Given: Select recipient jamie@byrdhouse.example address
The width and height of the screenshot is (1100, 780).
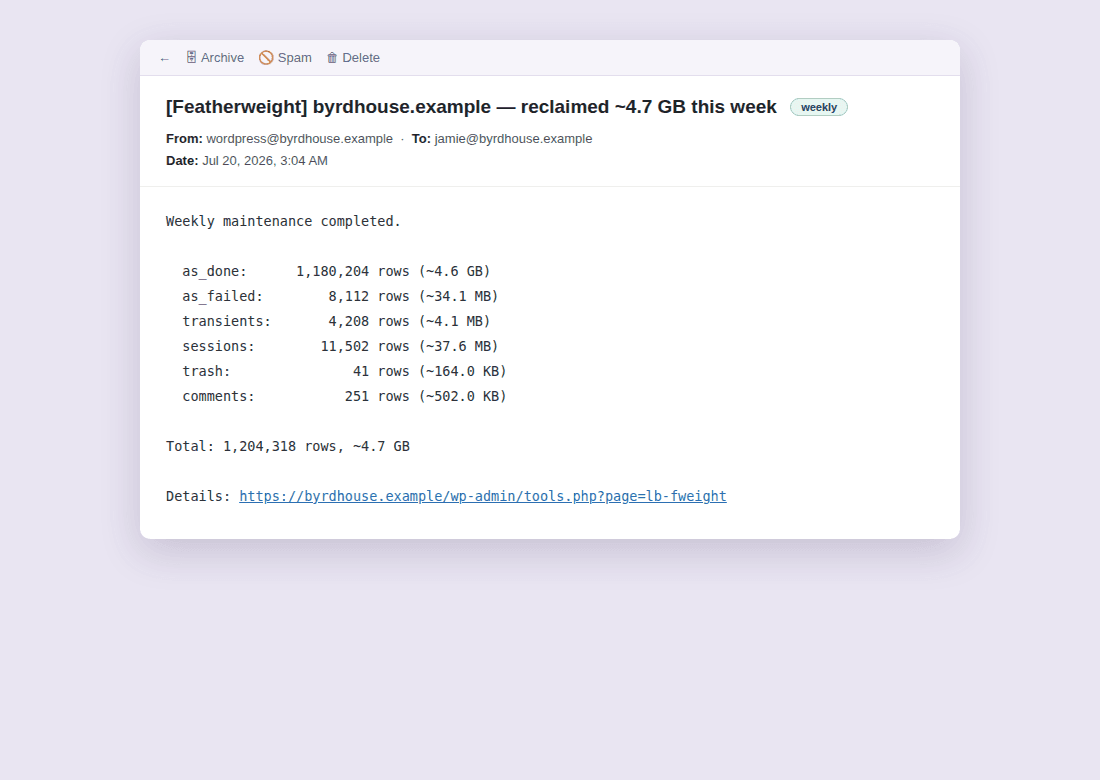Looking at the screenshot, I should click(513, 139).
